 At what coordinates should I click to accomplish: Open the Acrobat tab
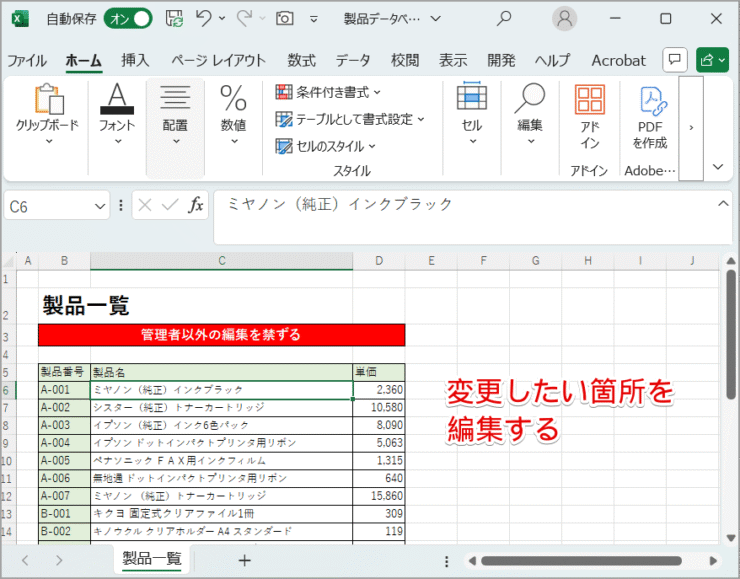pyautogui.click(x=618, y=60)
